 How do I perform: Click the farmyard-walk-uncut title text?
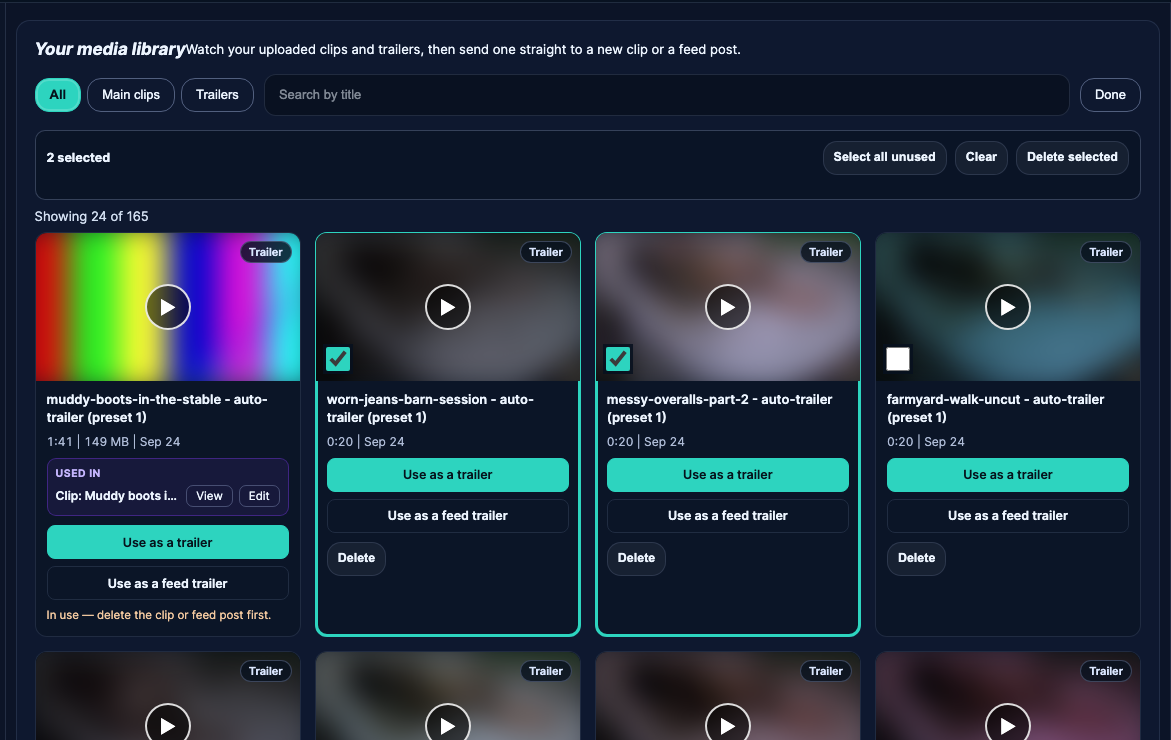tap(995, 408)
